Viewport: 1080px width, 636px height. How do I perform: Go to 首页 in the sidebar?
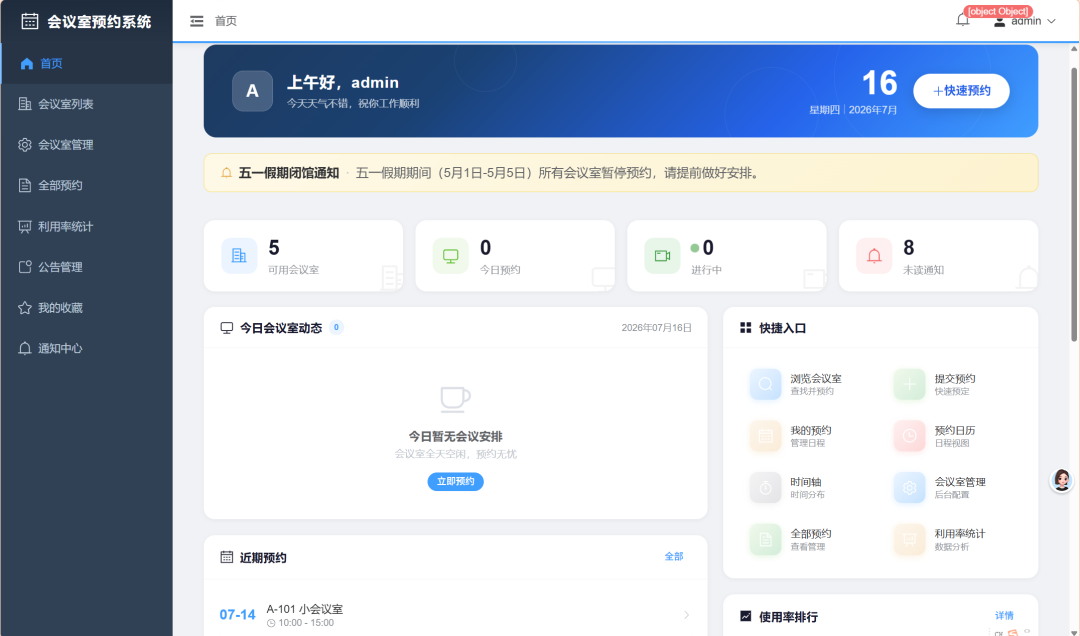coord(86,63)
